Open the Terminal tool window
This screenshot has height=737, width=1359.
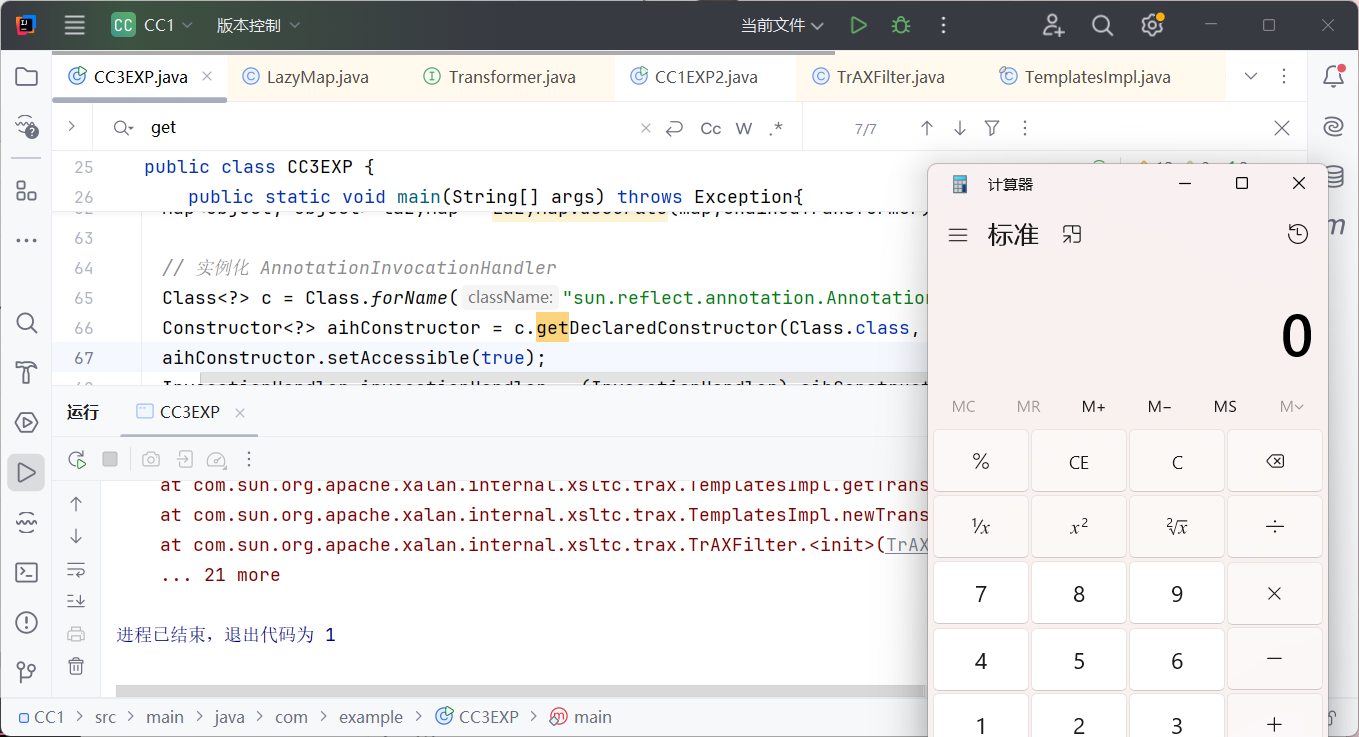27,573
